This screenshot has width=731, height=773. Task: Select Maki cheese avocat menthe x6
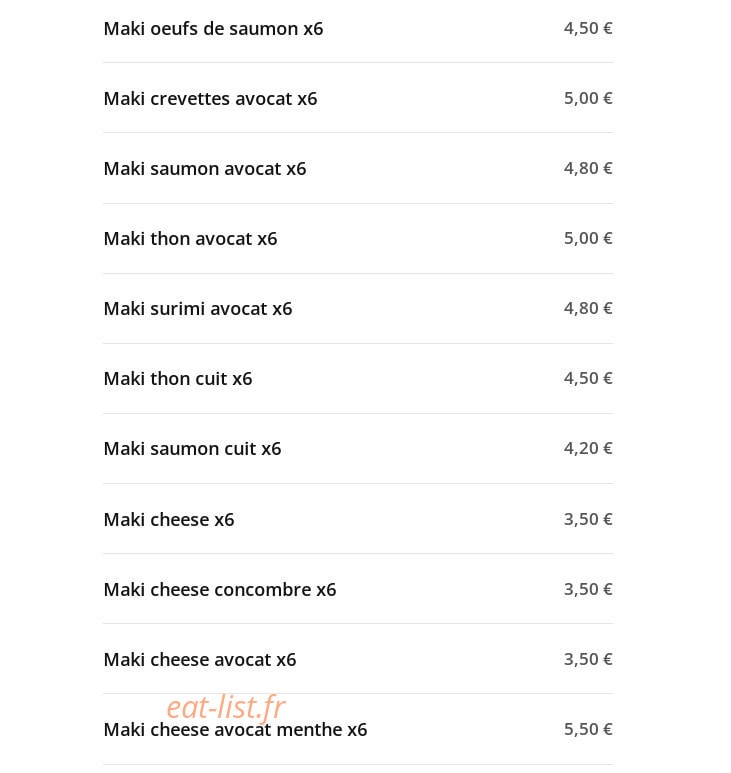tap(235, 730)
